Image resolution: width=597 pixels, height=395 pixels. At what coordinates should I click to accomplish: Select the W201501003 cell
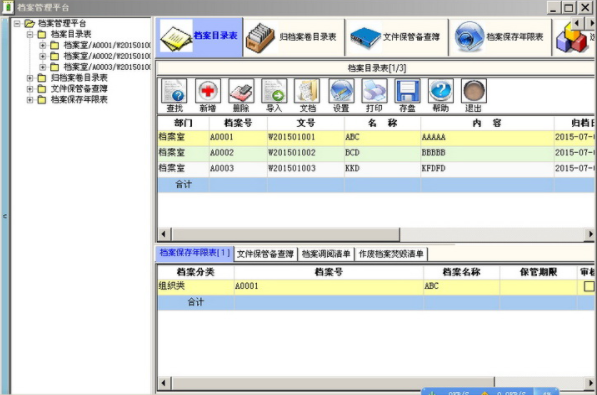(306, 169)
